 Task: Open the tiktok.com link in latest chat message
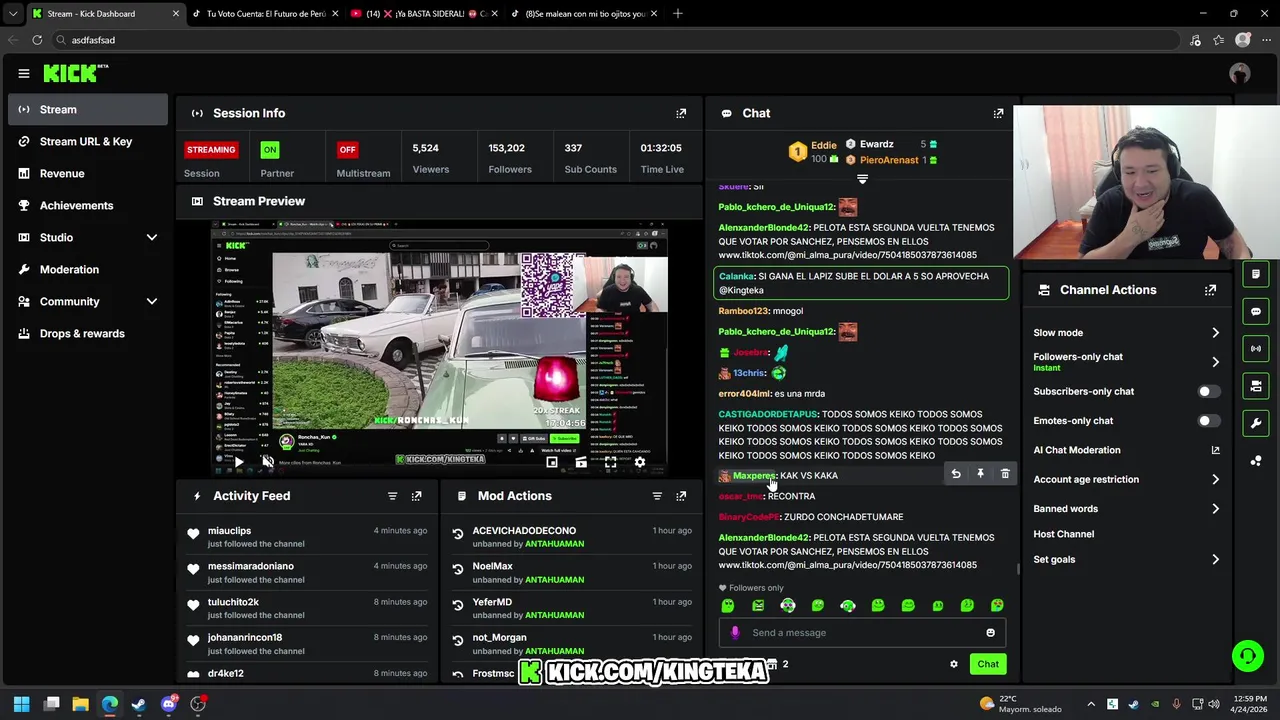tap(847, 565)
